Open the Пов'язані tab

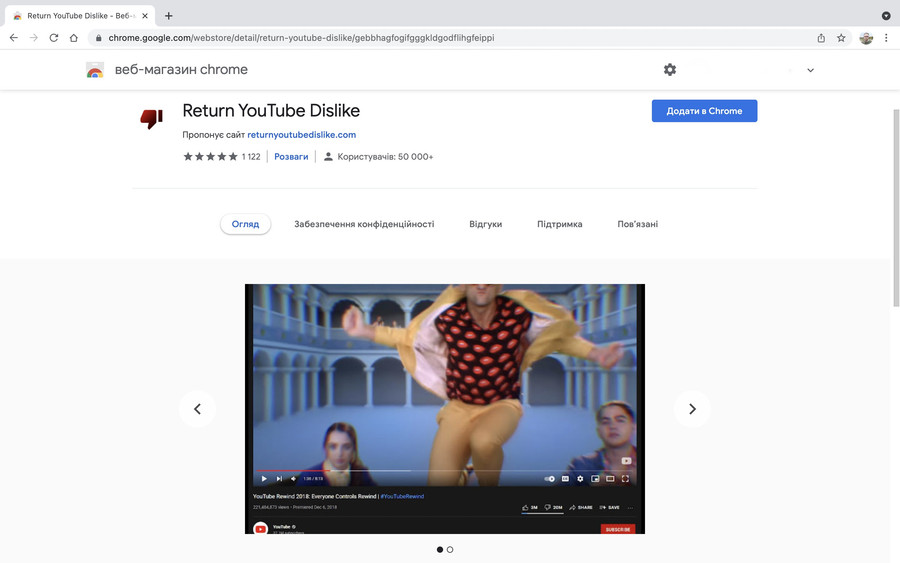[638, 224]
